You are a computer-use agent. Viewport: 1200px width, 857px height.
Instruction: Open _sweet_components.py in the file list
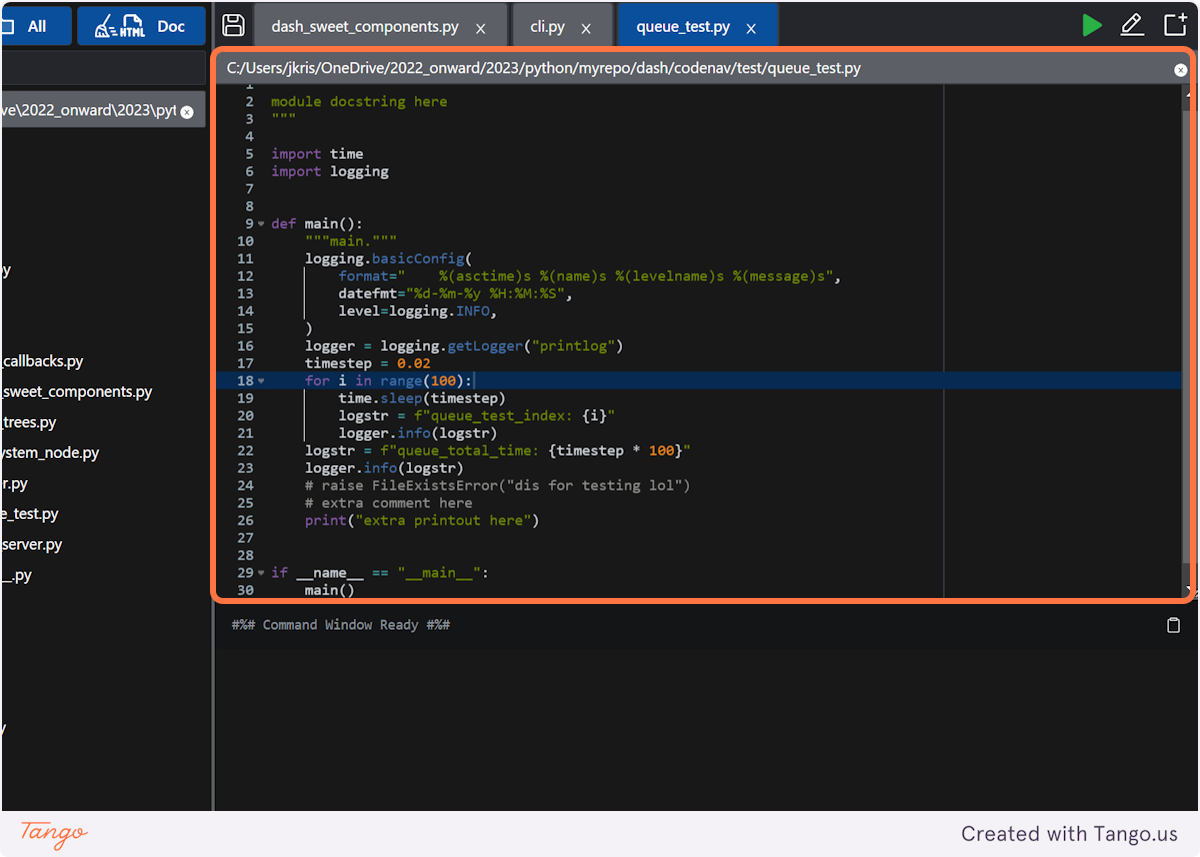pyautogui.click(x=76, y=392)
